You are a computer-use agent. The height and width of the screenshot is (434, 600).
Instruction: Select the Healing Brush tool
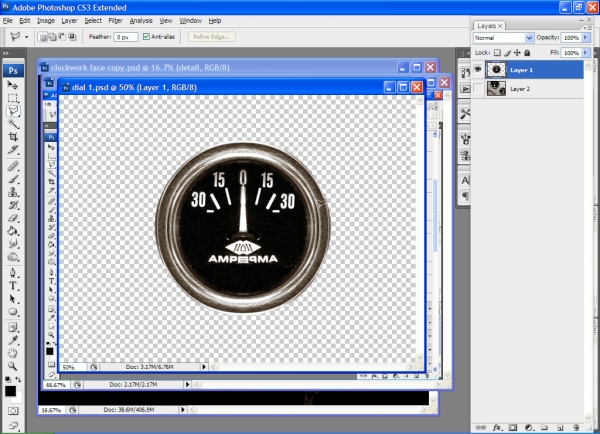[13, 166]
